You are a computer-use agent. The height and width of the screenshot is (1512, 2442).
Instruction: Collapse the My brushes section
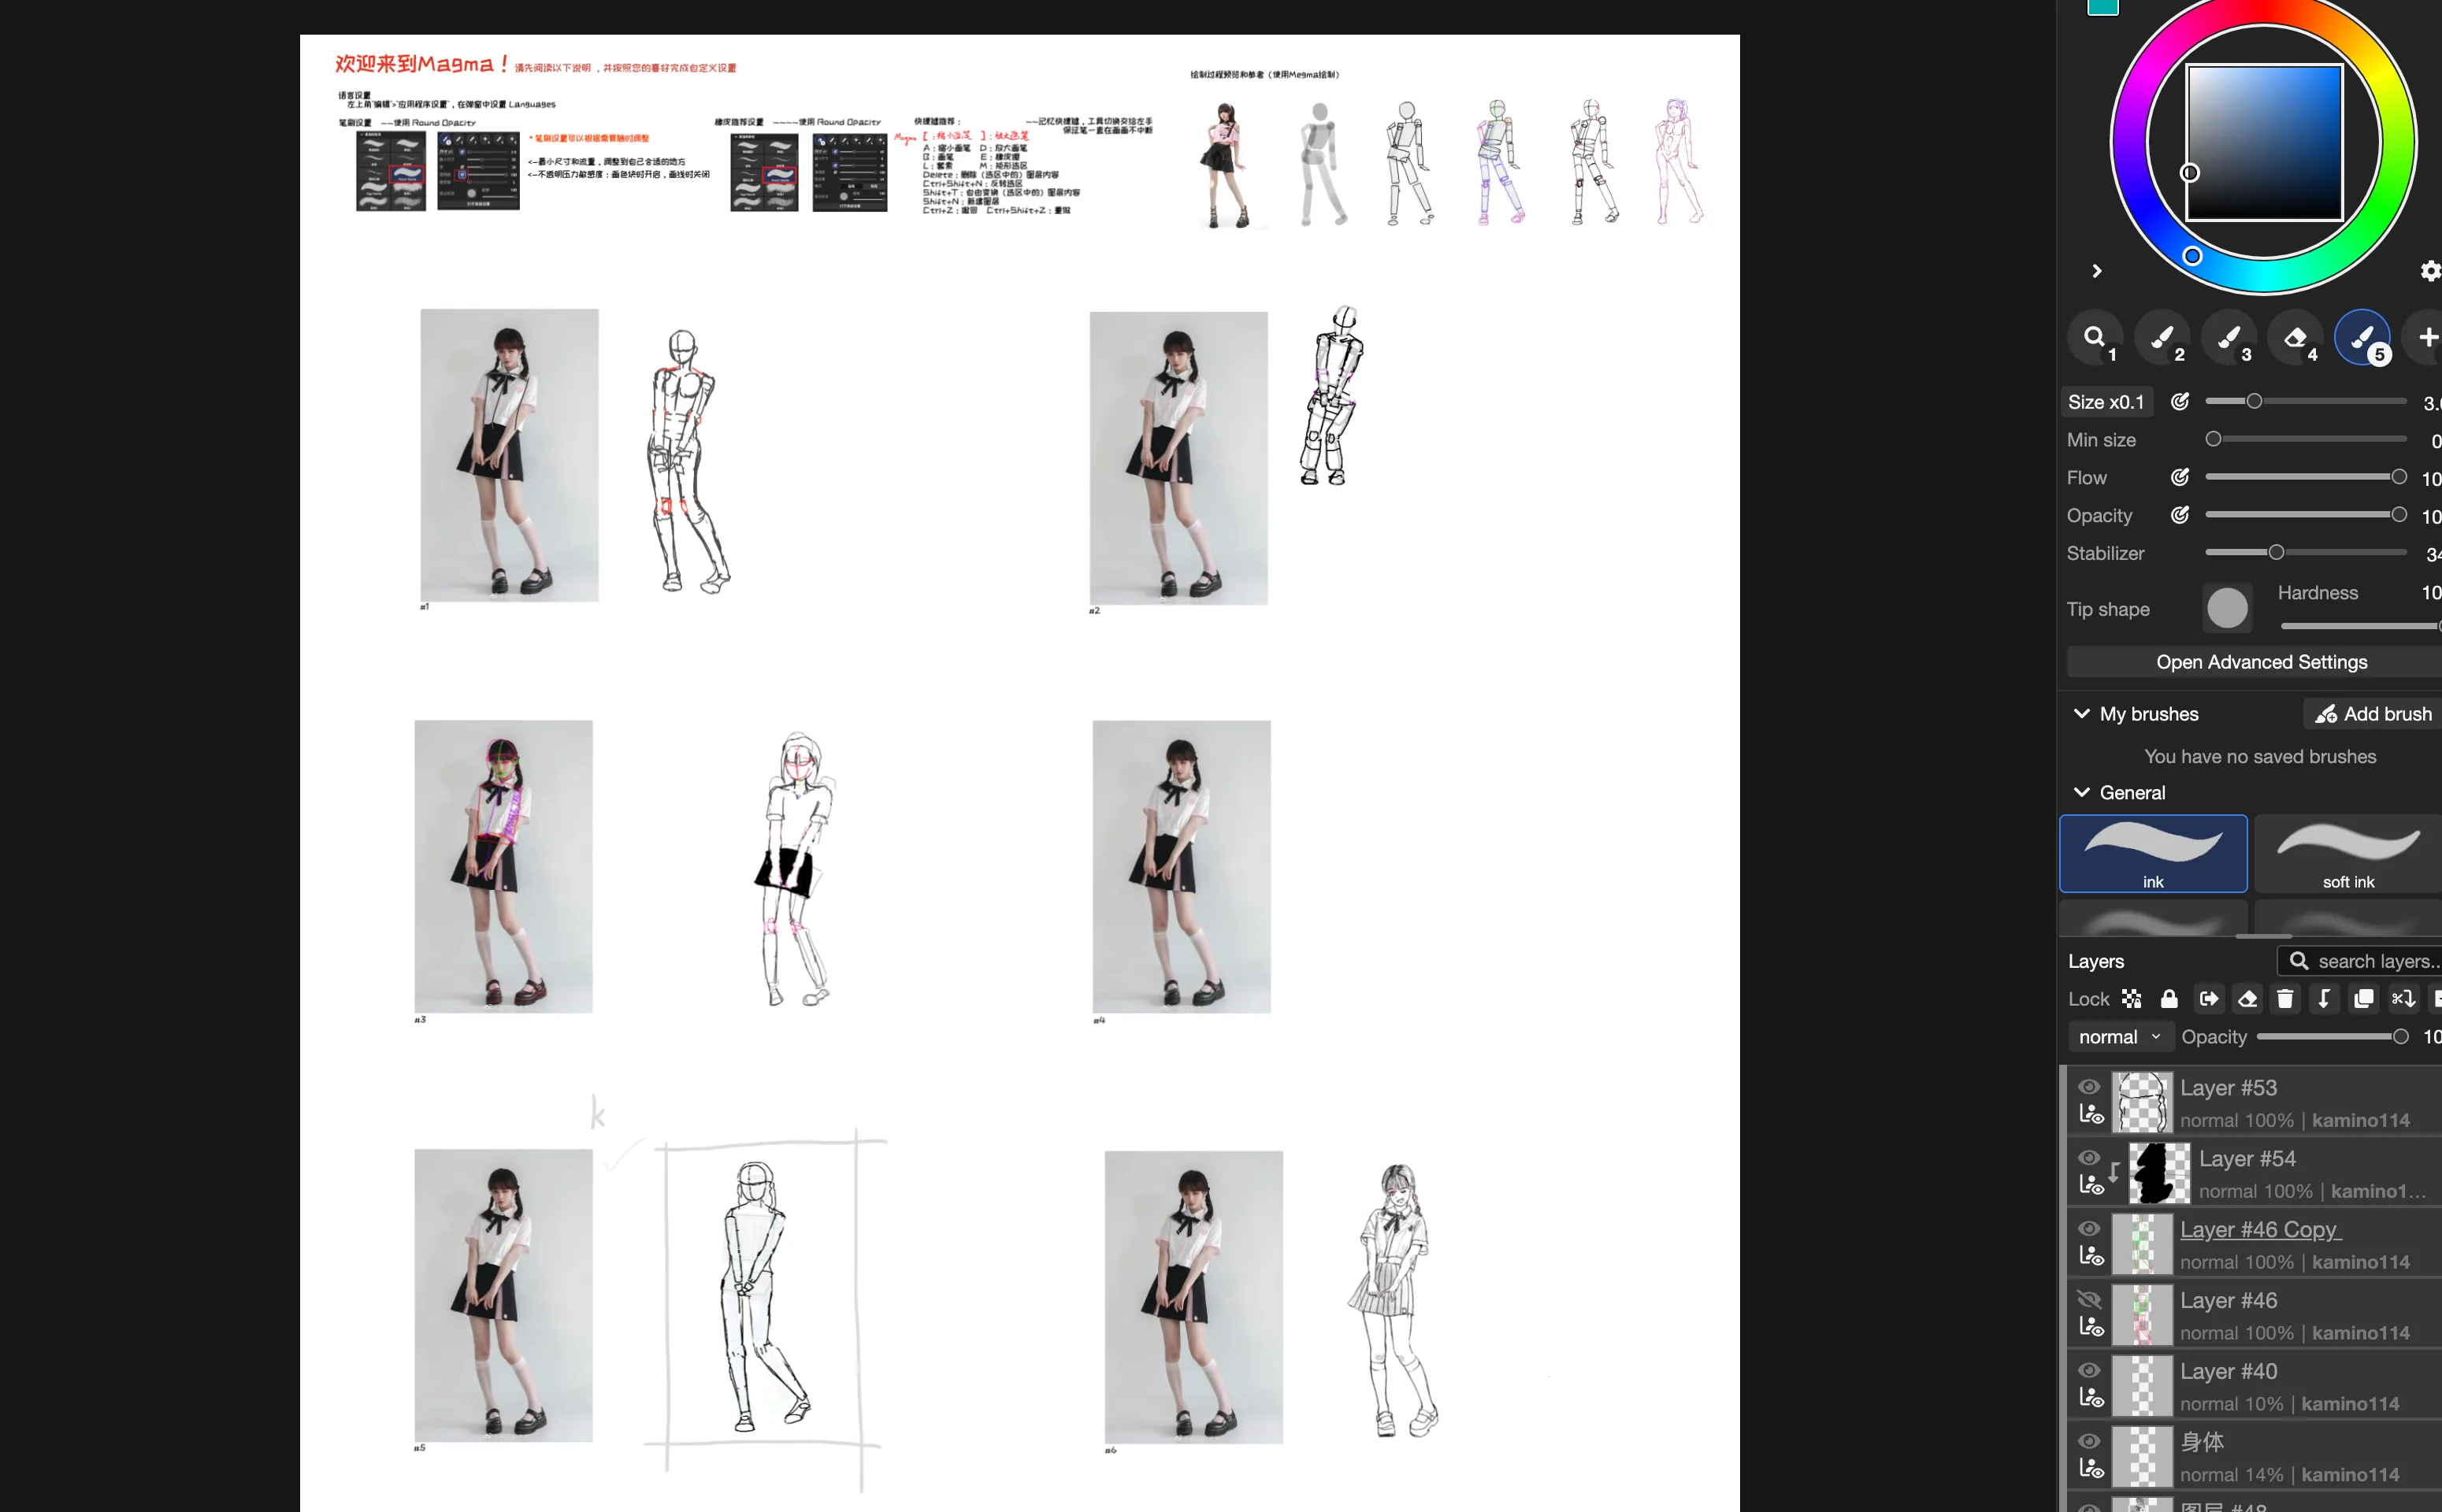click(x=2082, y=714)
